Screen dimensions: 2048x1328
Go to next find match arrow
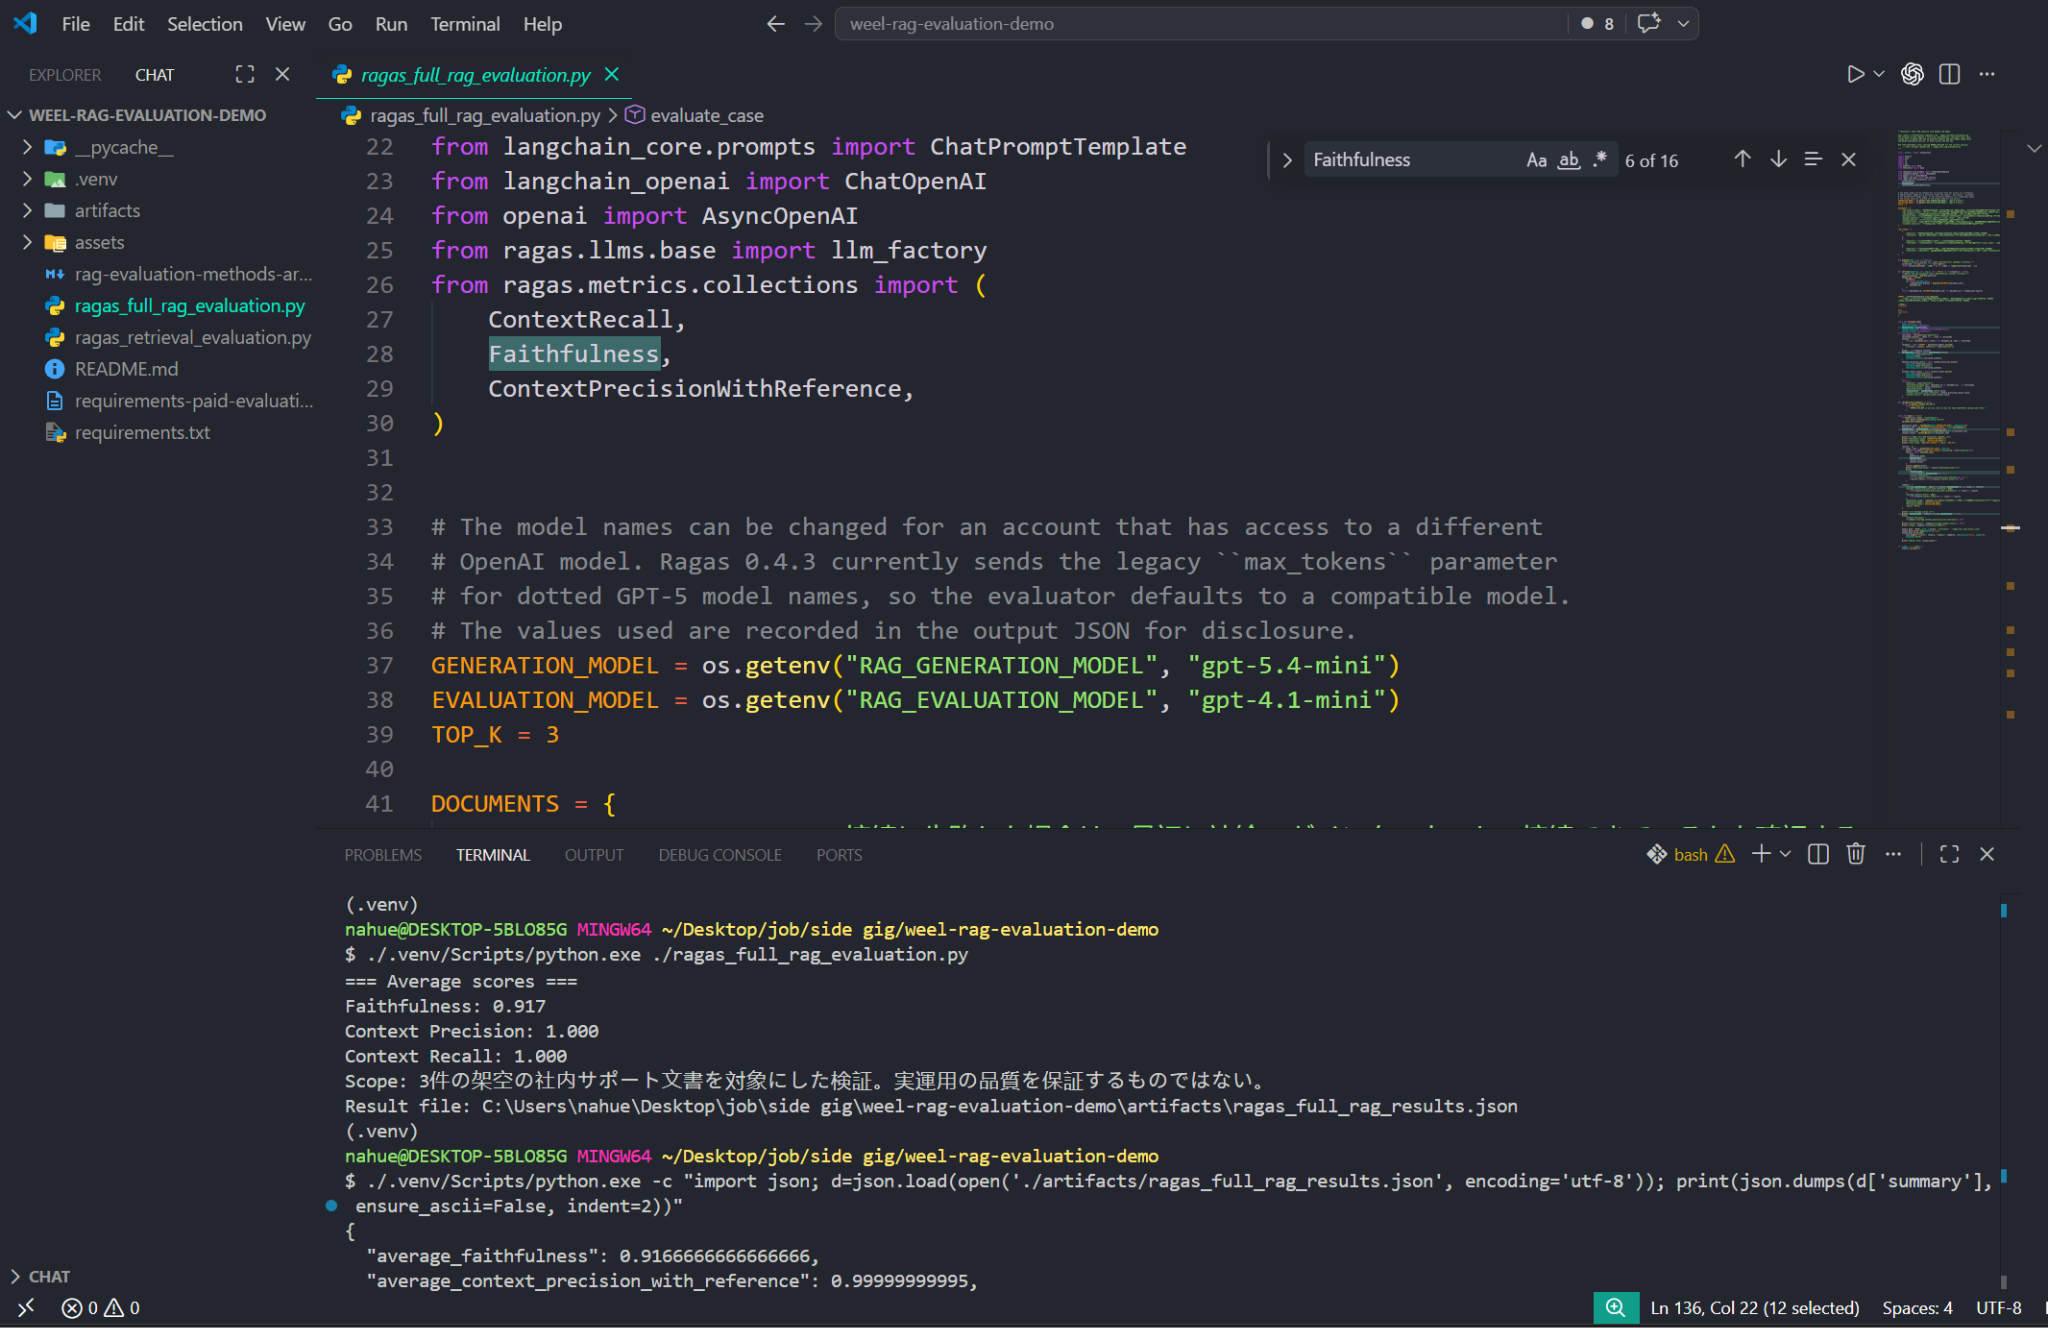pos(1778,159)
